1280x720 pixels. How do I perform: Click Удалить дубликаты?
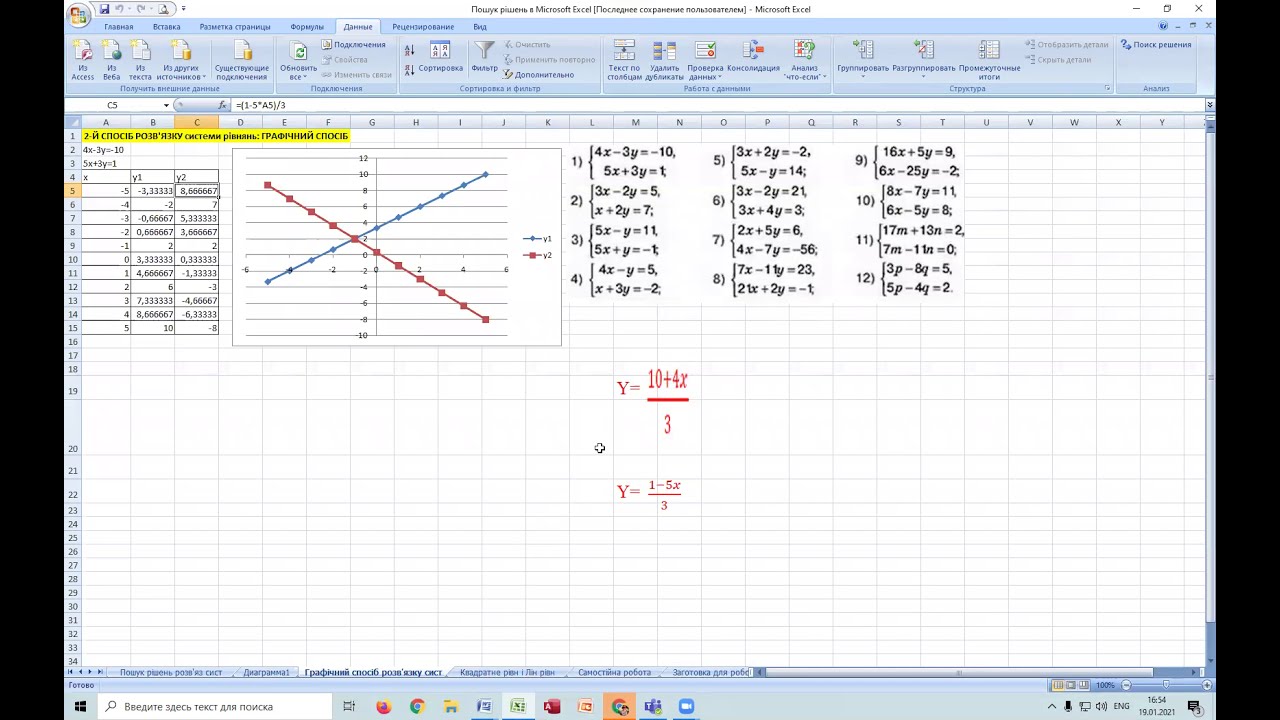pyautogui.click(x=664, y=61)
